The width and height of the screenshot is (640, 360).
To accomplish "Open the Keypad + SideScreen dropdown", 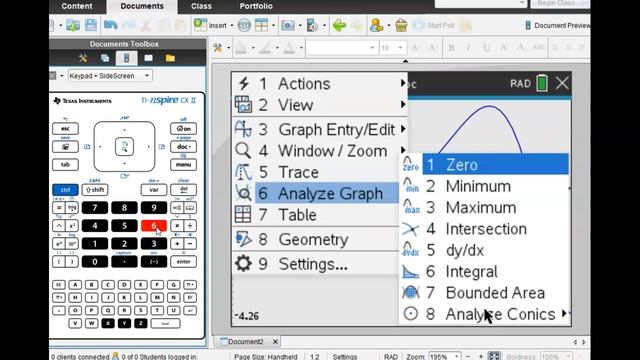I will (110, 76).
